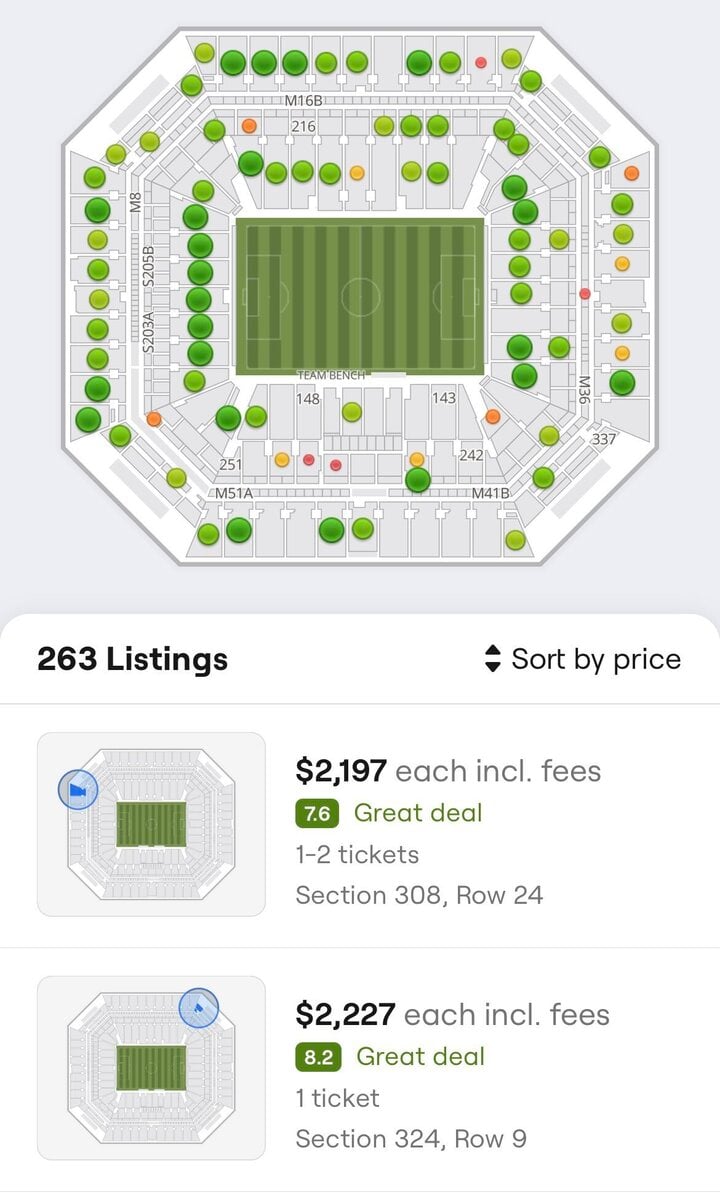The width and height of the screenshot is (720, 1193).
Task: Click the Section 308 seat map thumbnail
Action: coord(151,824)
